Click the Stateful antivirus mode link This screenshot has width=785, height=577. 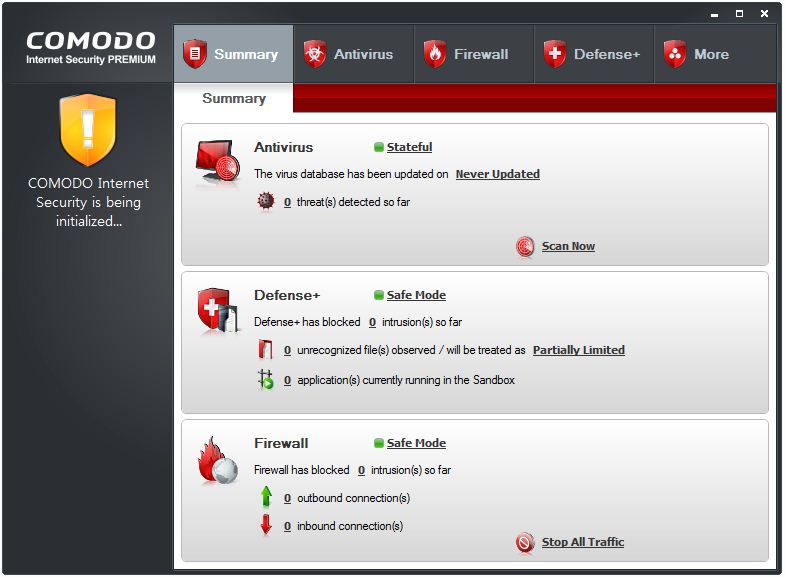[x=409, y=147]
